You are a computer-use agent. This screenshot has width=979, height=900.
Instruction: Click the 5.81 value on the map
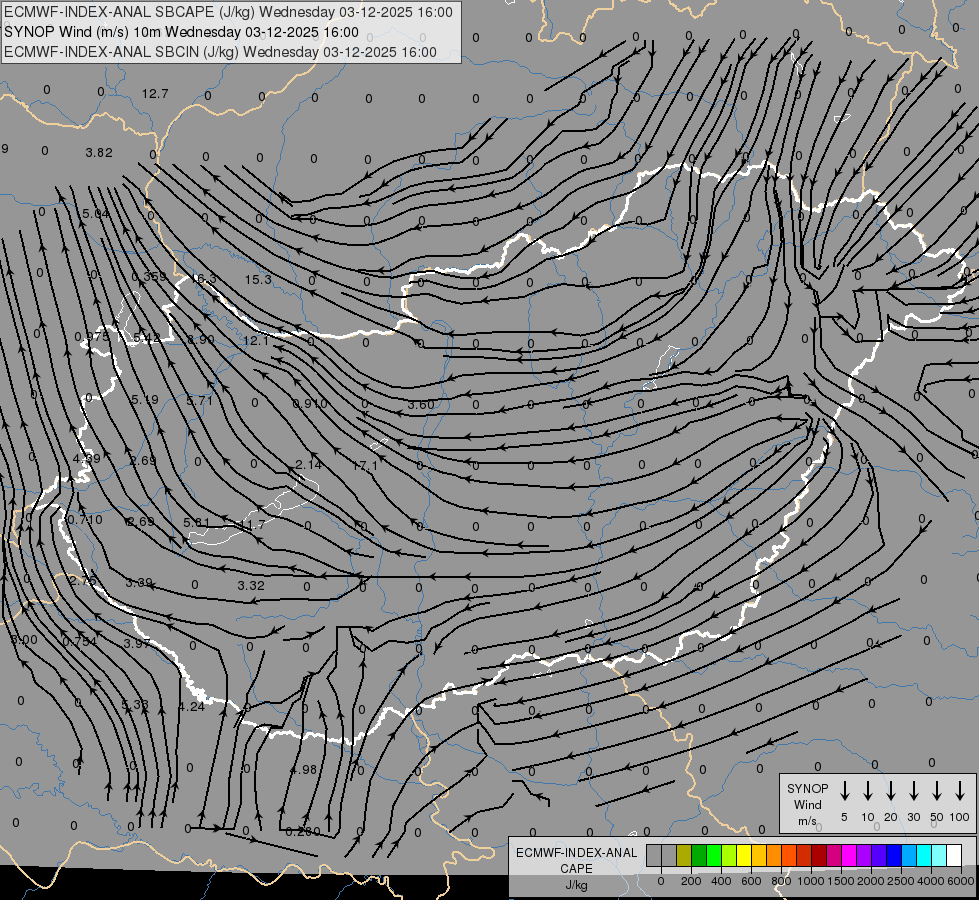(197, 522)
